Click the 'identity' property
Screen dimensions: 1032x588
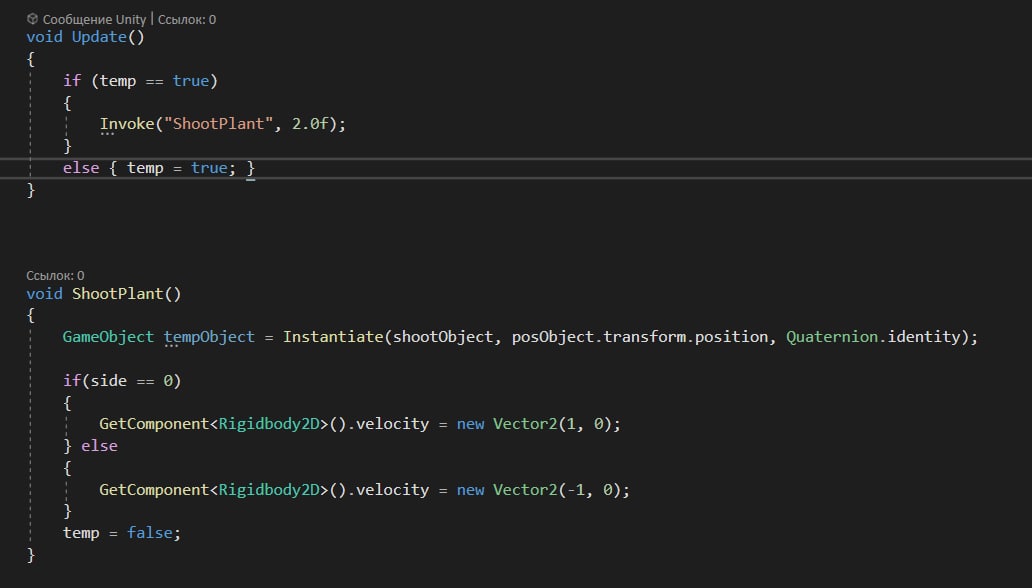924,337
